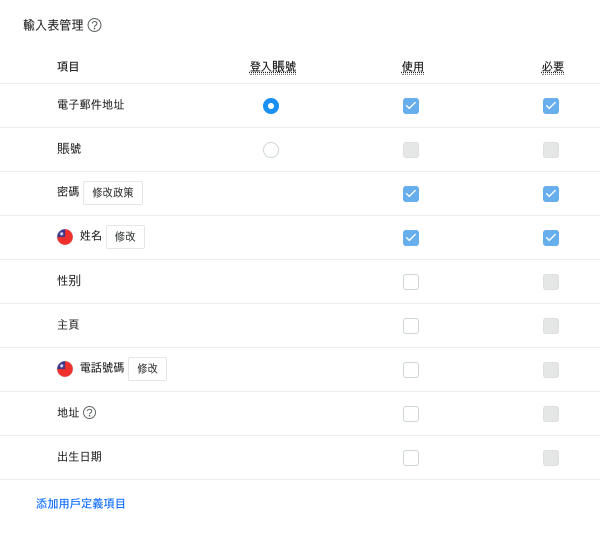Screen dimensions: 600x534
Task: Click 修改 button next to 電話號碼
Action: pos(147,369)
